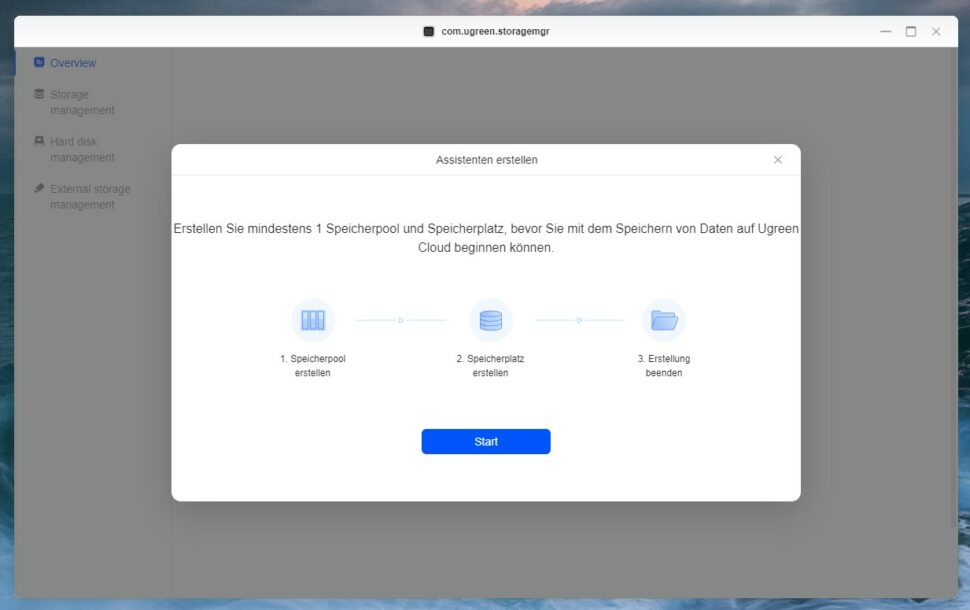Close the com.ugreen.storagemgr window
The width and height of the screenshot is (970, 610).
tap(936, 31)
